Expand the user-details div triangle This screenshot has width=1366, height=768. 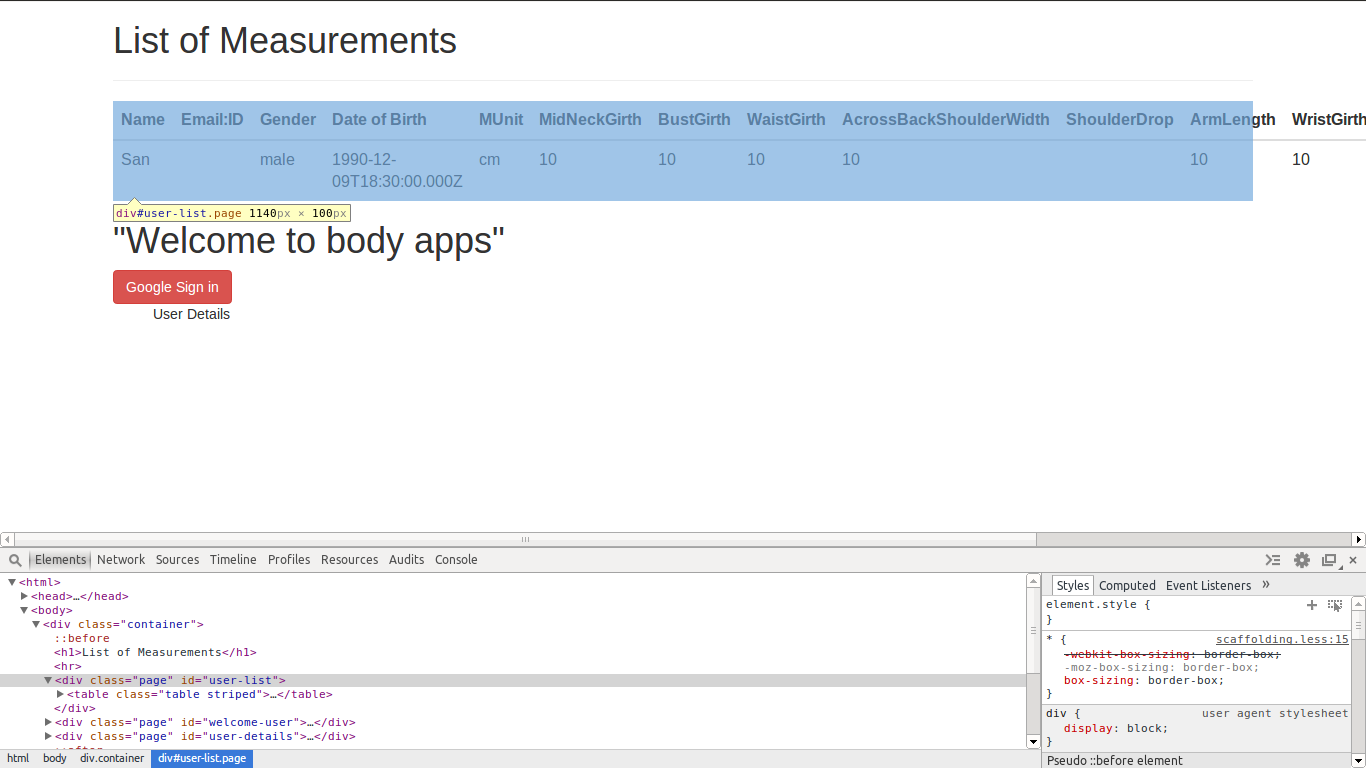pos(48,736)
